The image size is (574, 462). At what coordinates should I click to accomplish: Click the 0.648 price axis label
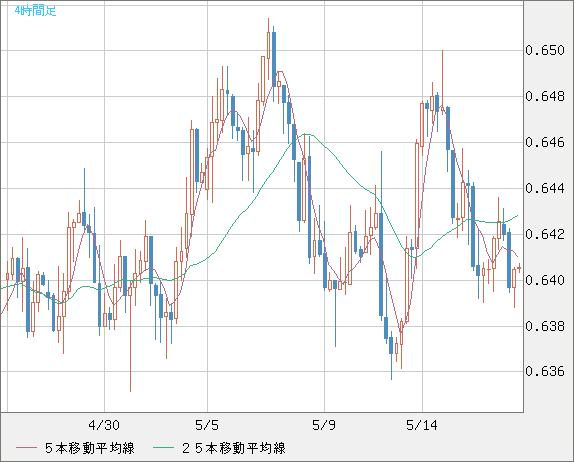pyautogui.click(x=545, y=96)
